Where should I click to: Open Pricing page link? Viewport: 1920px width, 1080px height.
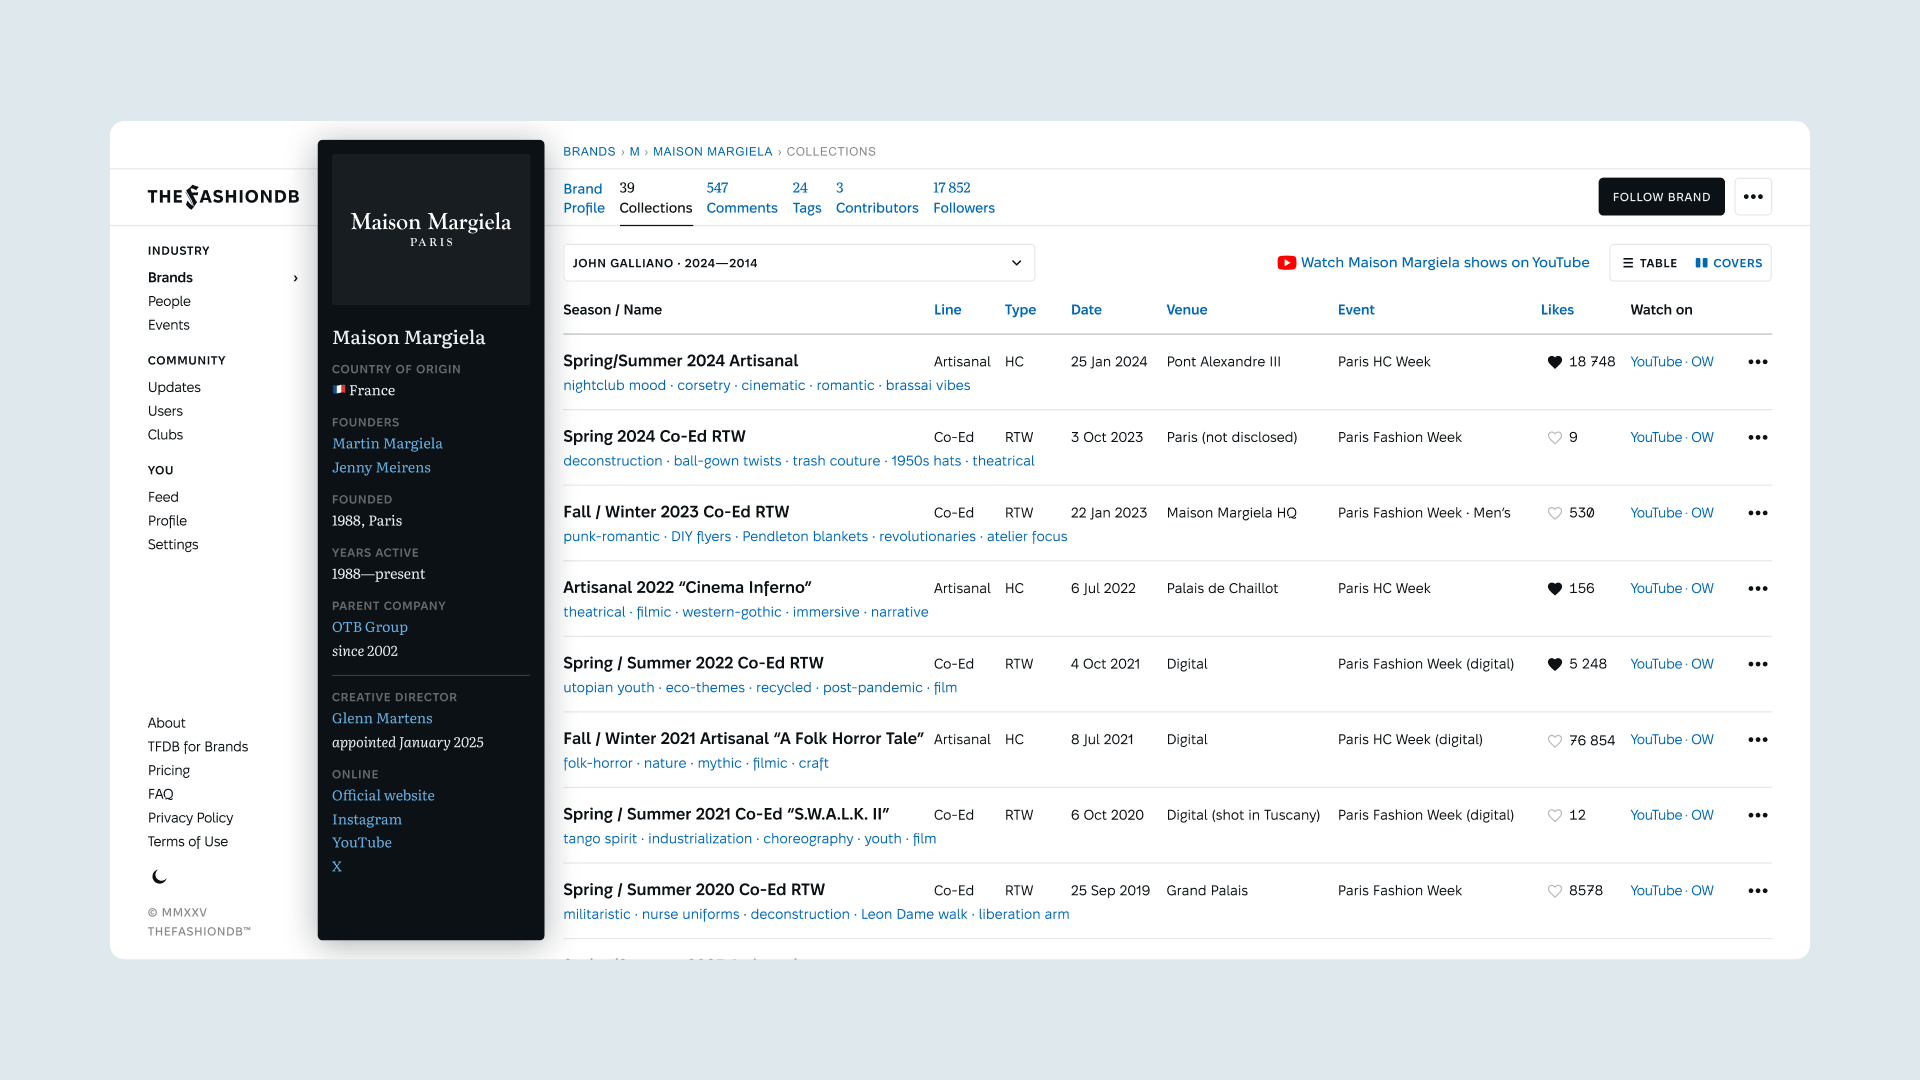point(169,771)
